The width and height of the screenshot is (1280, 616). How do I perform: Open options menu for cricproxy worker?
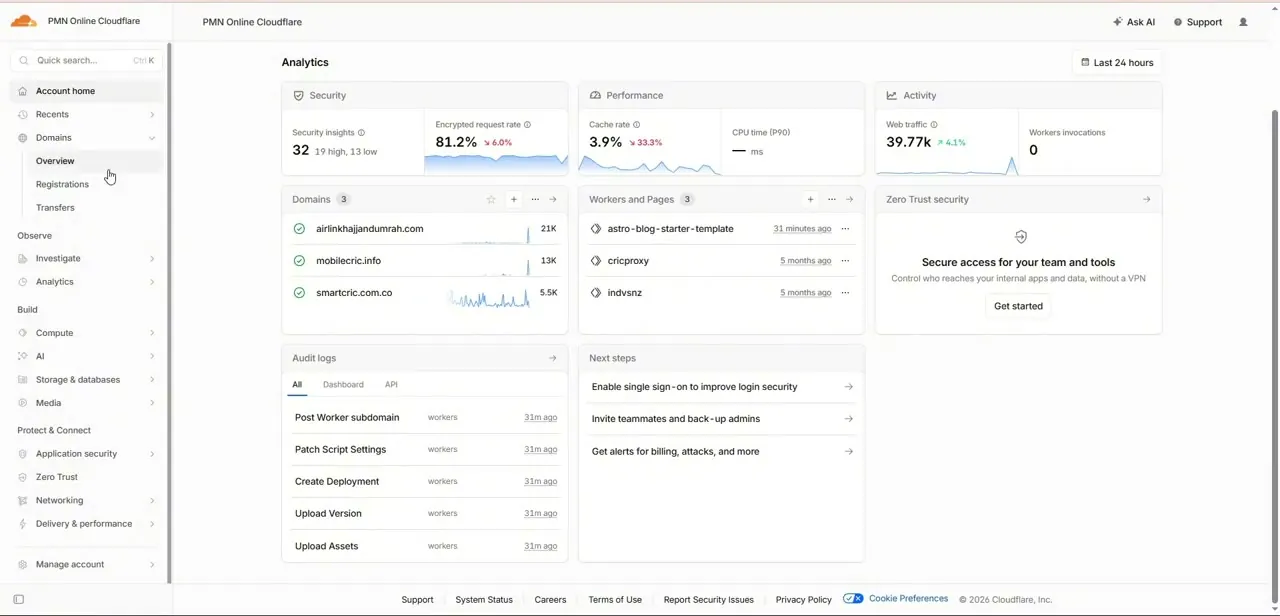[846, 261]
